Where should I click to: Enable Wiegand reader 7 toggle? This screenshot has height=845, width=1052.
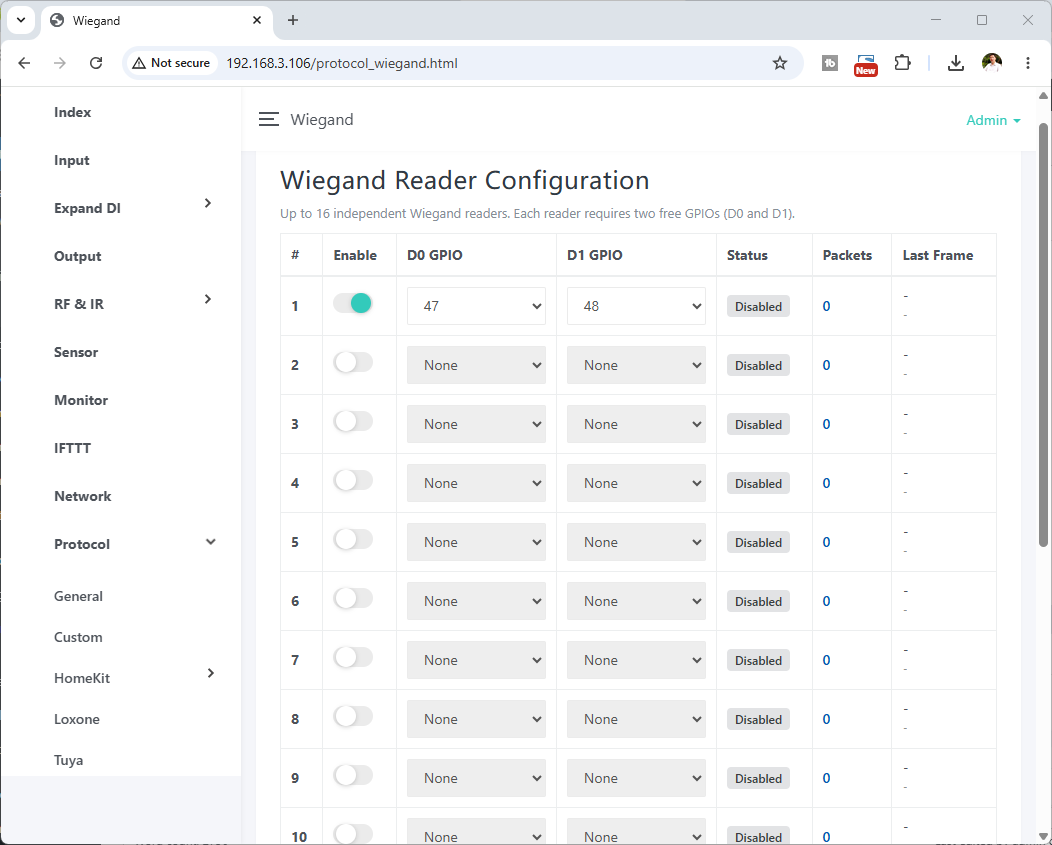[x=353, y=658]
